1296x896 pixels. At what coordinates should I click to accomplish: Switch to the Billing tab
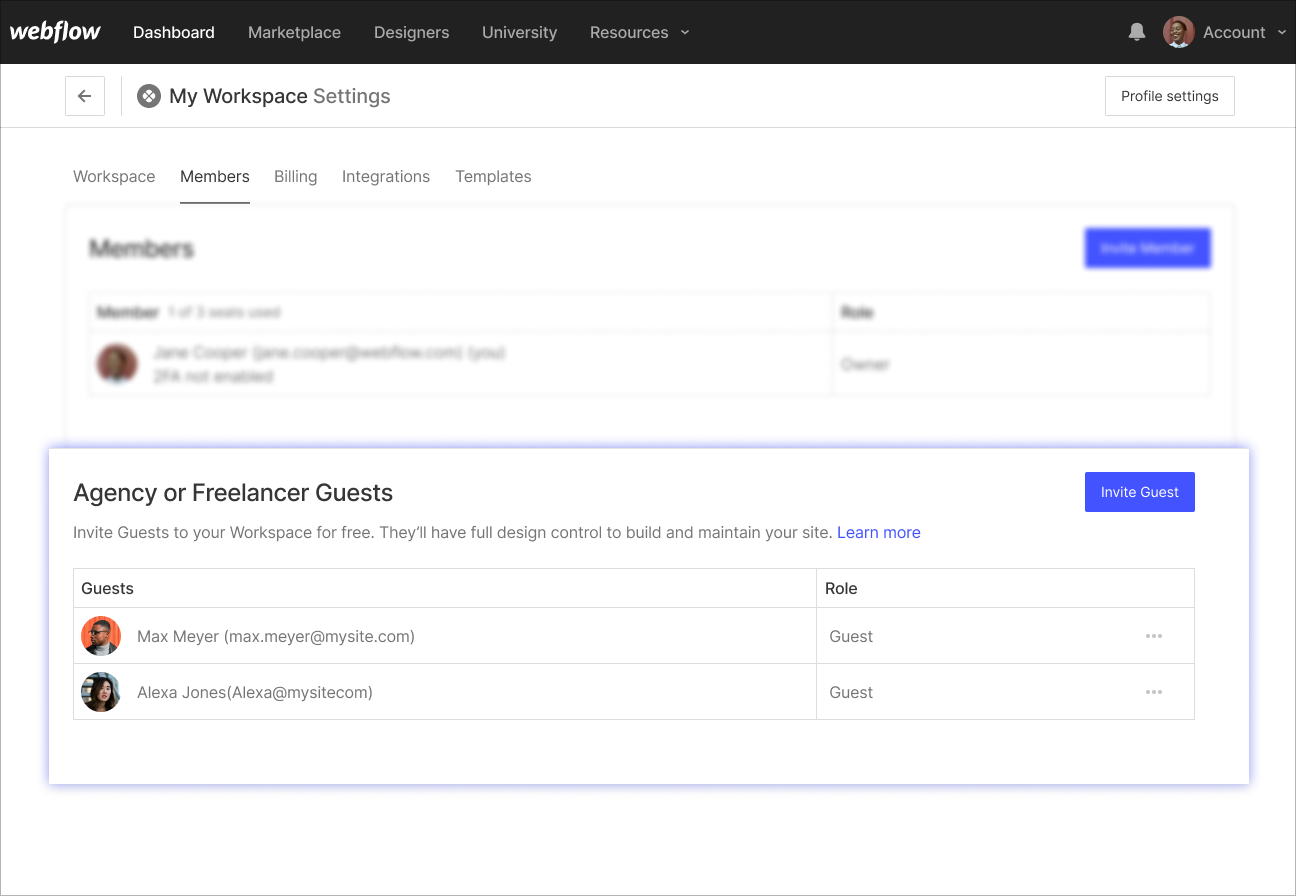295,176
